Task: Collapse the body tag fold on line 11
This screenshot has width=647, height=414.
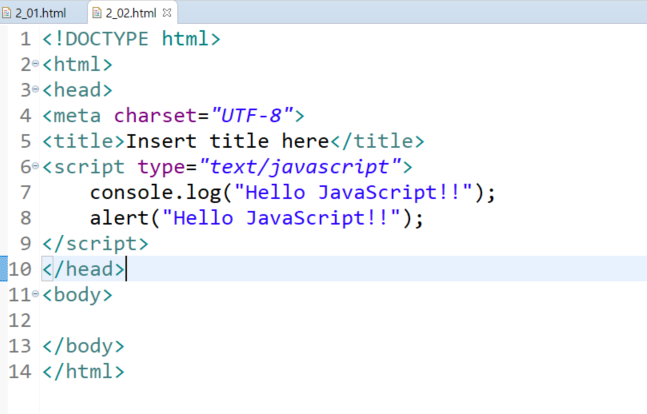Action: (x=35, y=294)
